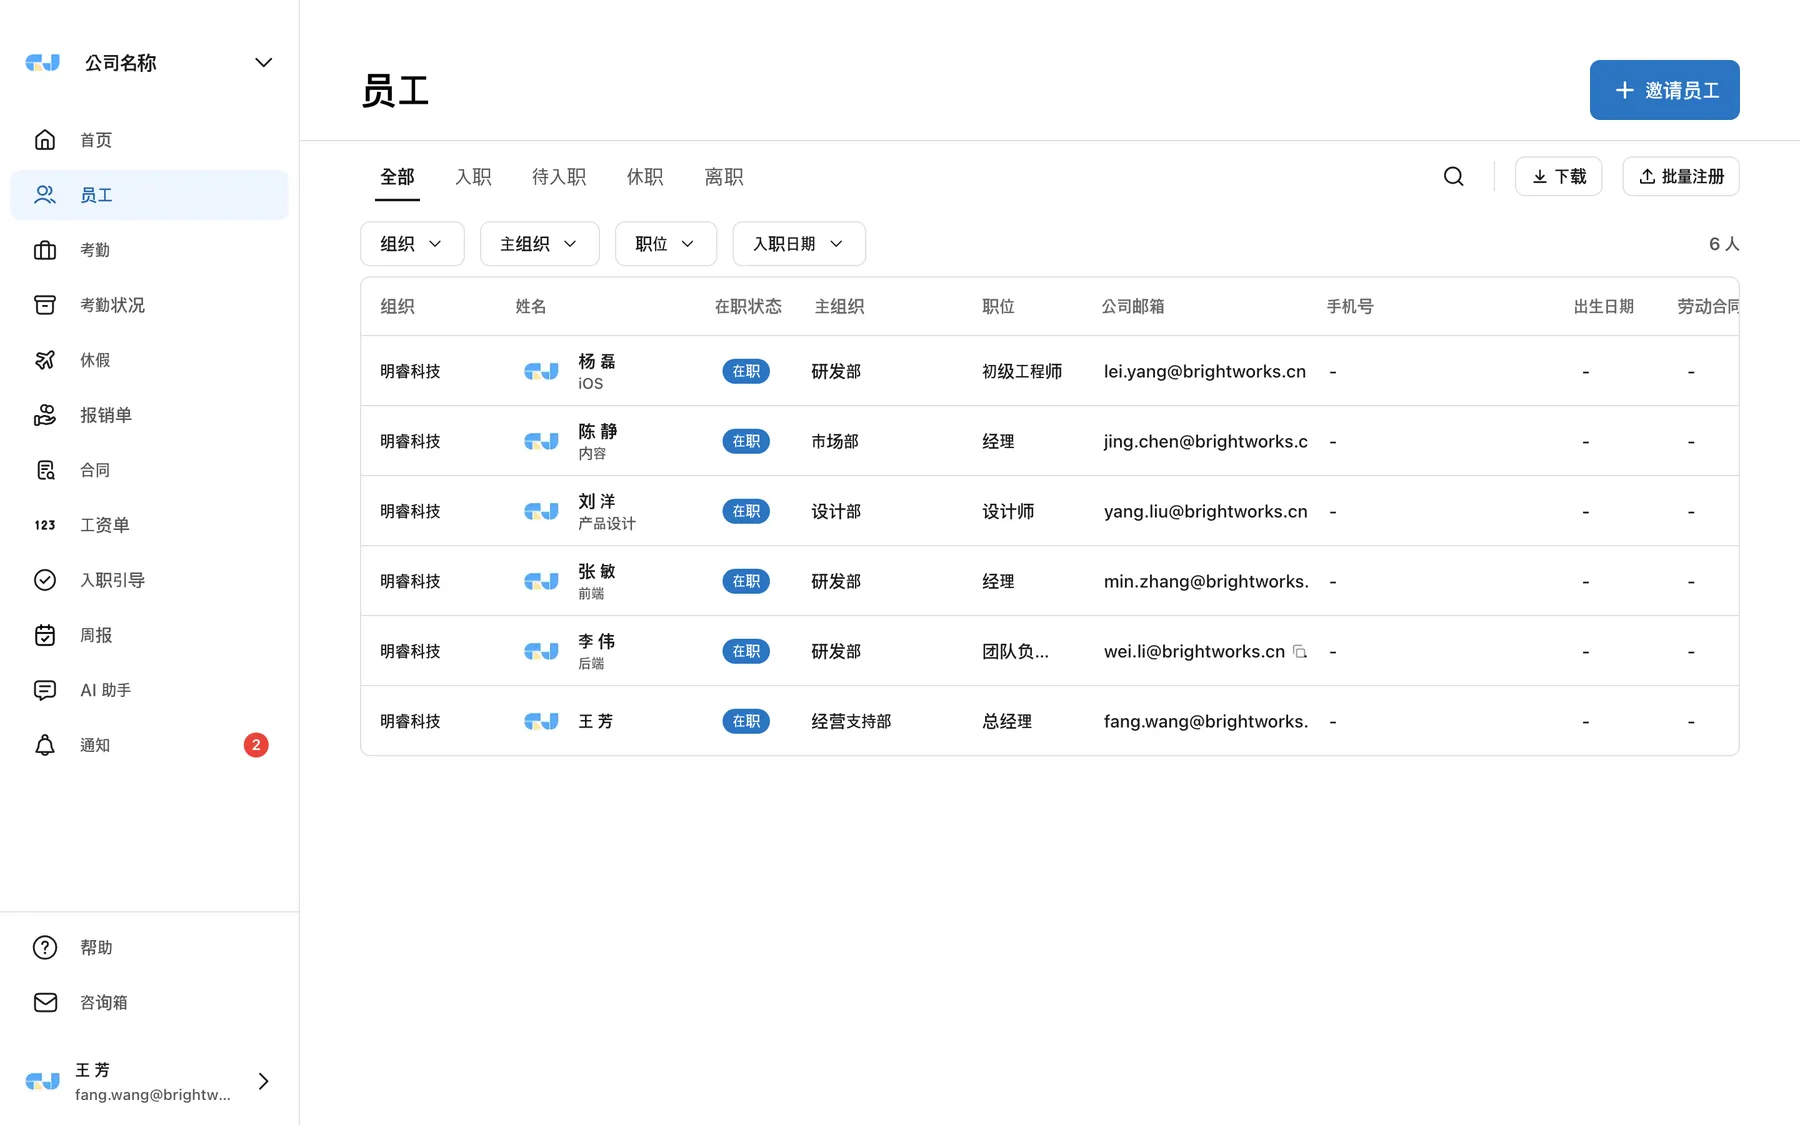Open 考勤状况 archive icon
Viewport: 1800px width, 1125px height.
[x=45, y=305]
